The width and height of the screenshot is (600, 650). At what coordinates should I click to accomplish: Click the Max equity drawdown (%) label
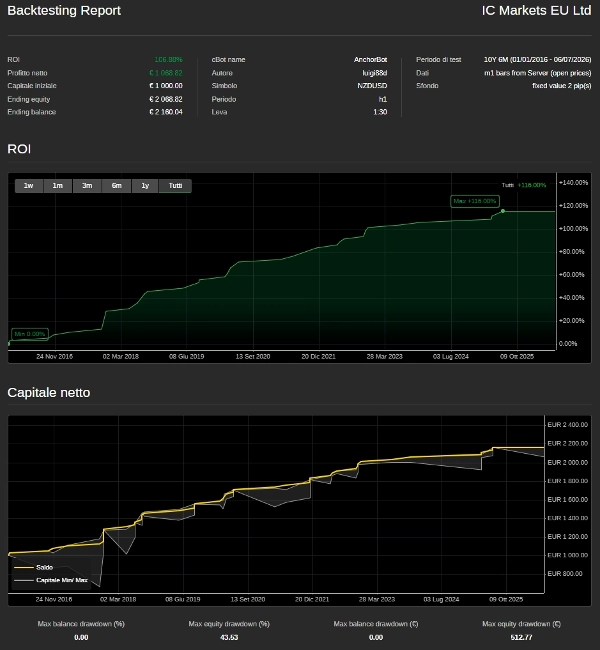pos(229,624)
